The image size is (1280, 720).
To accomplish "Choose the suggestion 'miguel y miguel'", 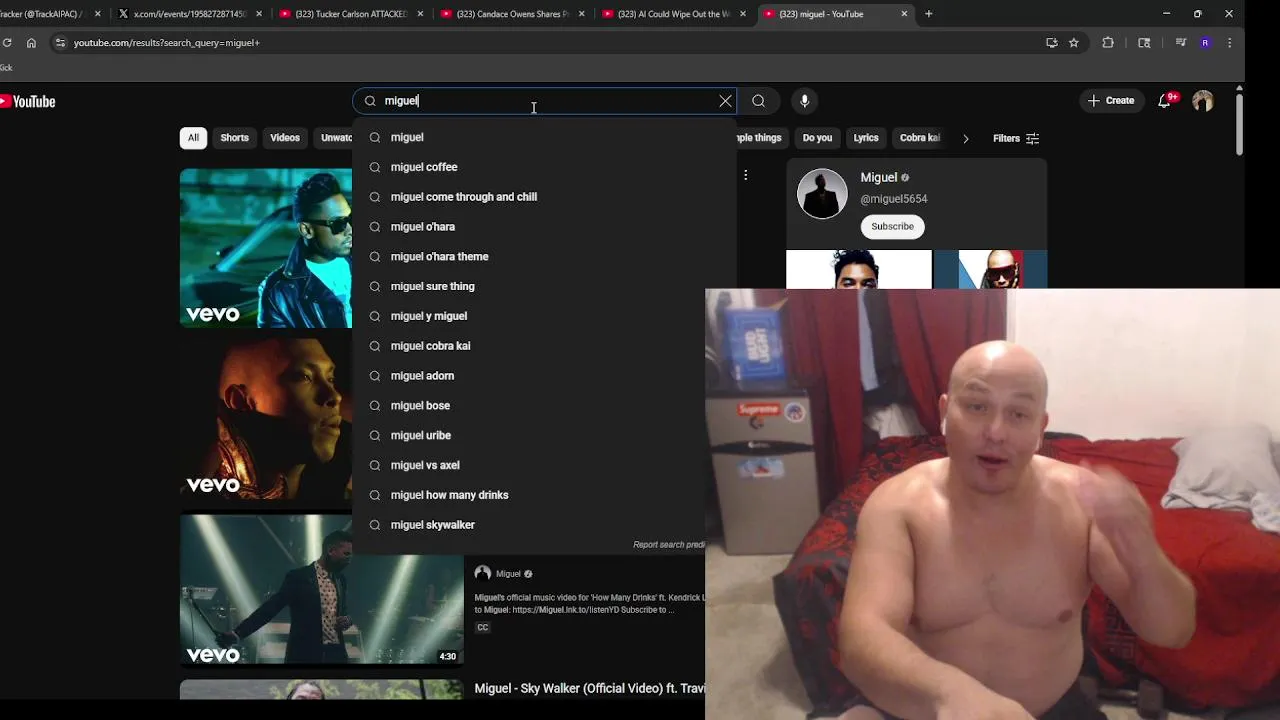I will (x=544, y=316).
